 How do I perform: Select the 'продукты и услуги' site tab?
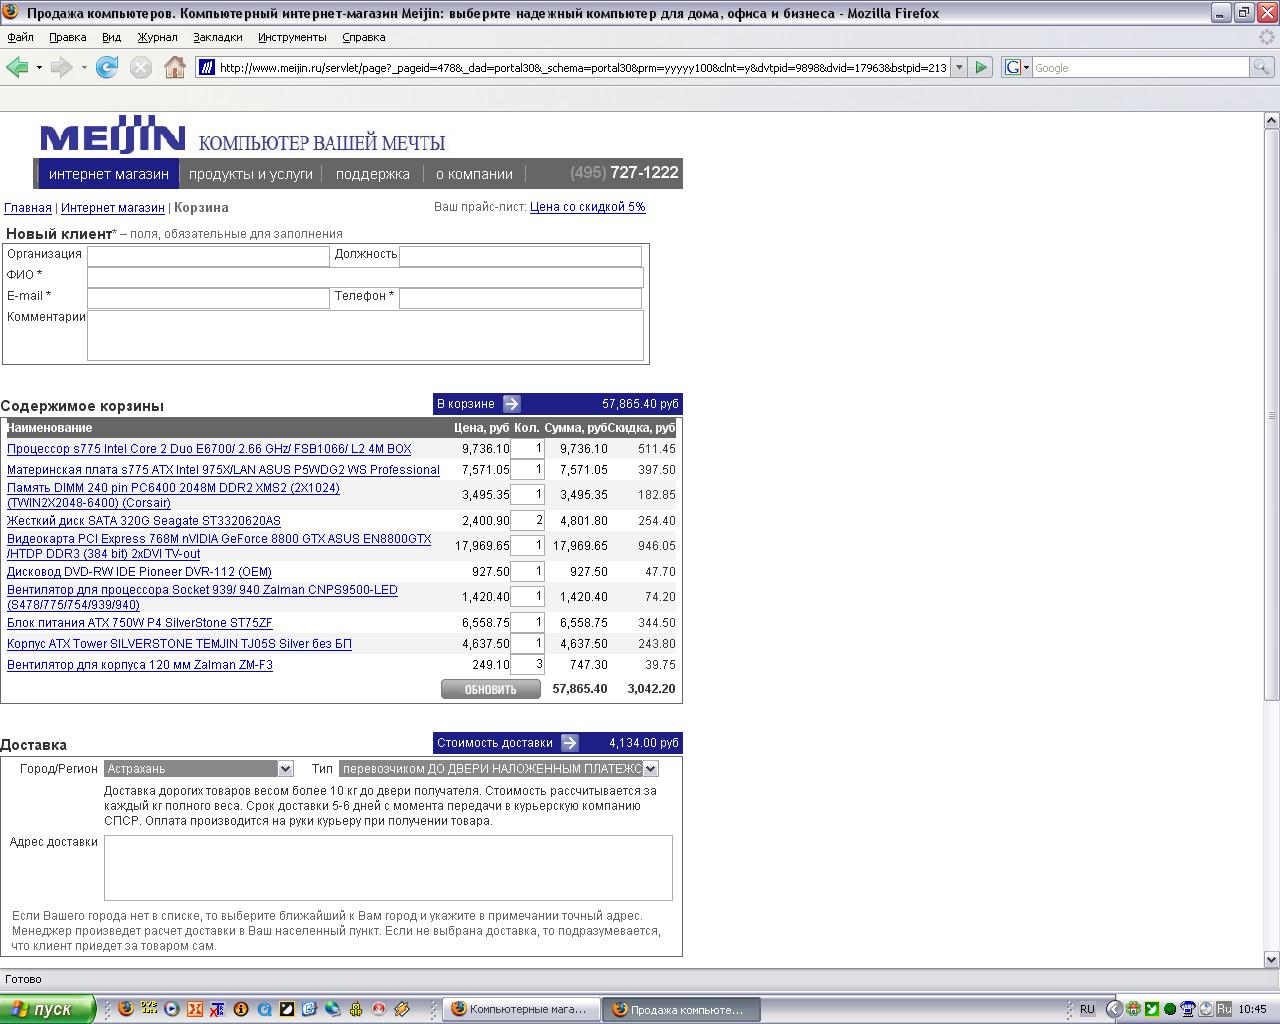click(251, 174)
